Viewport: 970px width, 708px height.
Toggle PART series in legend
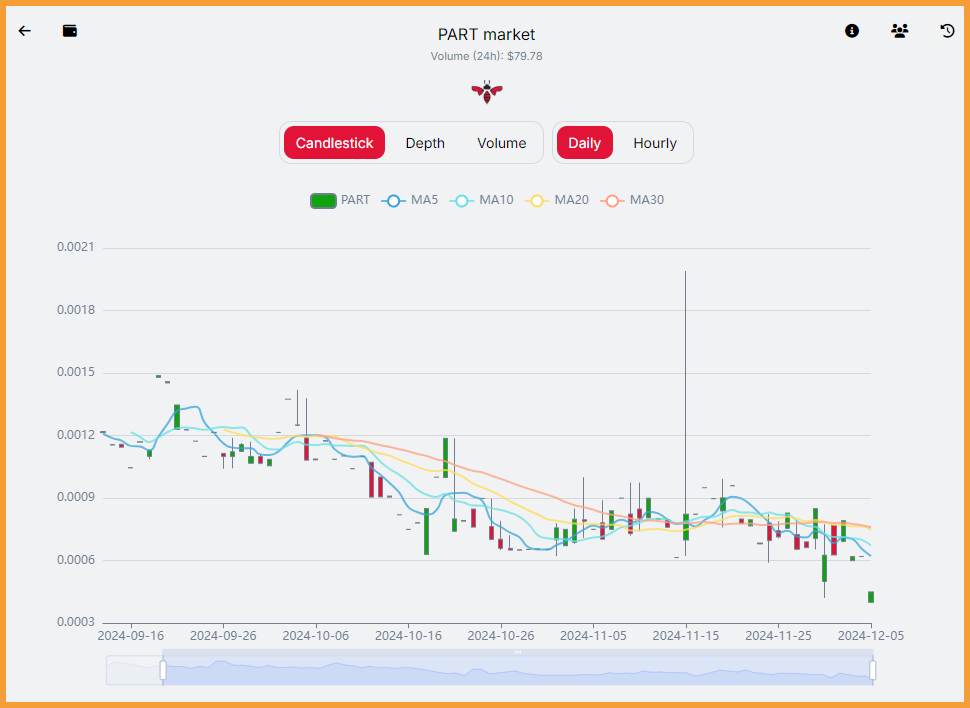pyautogui.click(x=340, y=201)
